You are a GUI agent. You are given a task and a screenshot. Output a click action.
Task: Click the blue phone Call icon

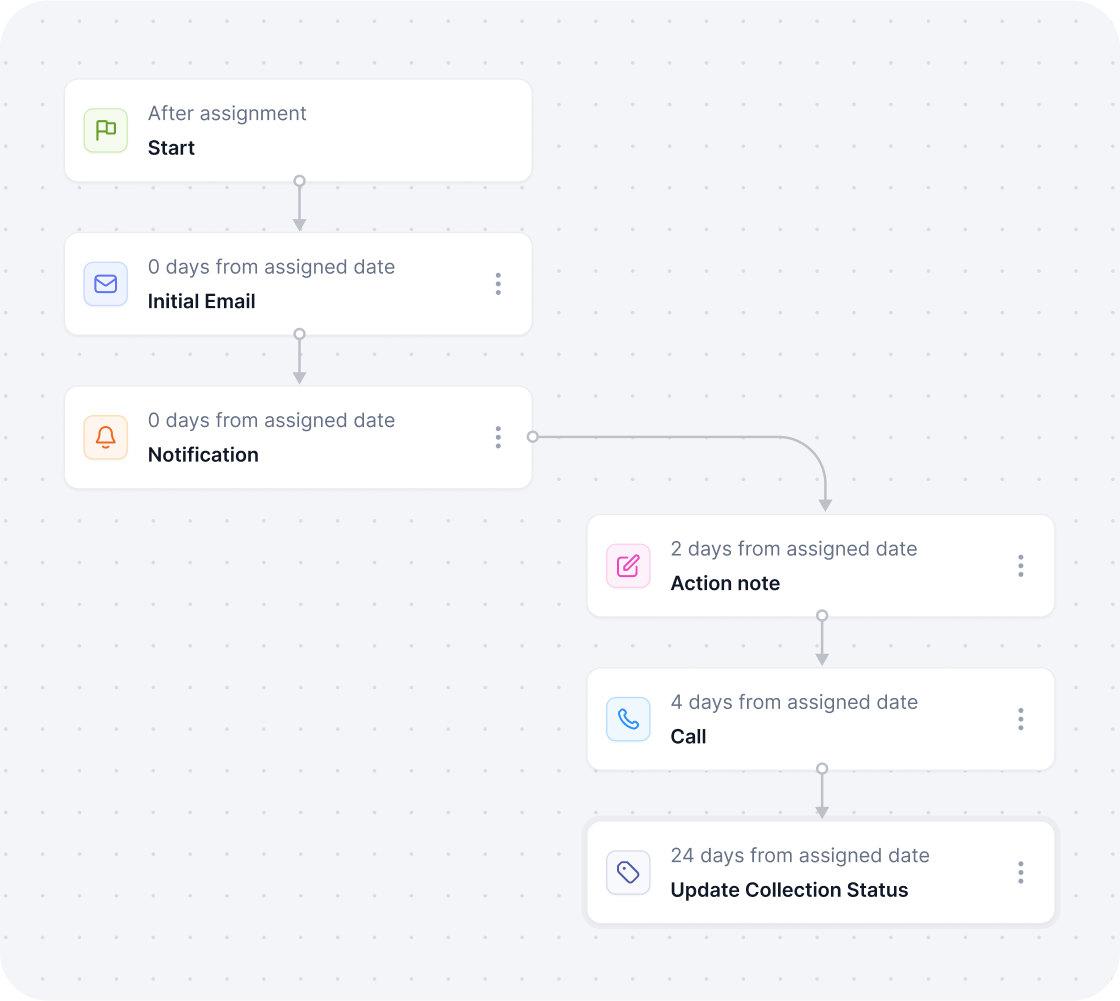629,719
